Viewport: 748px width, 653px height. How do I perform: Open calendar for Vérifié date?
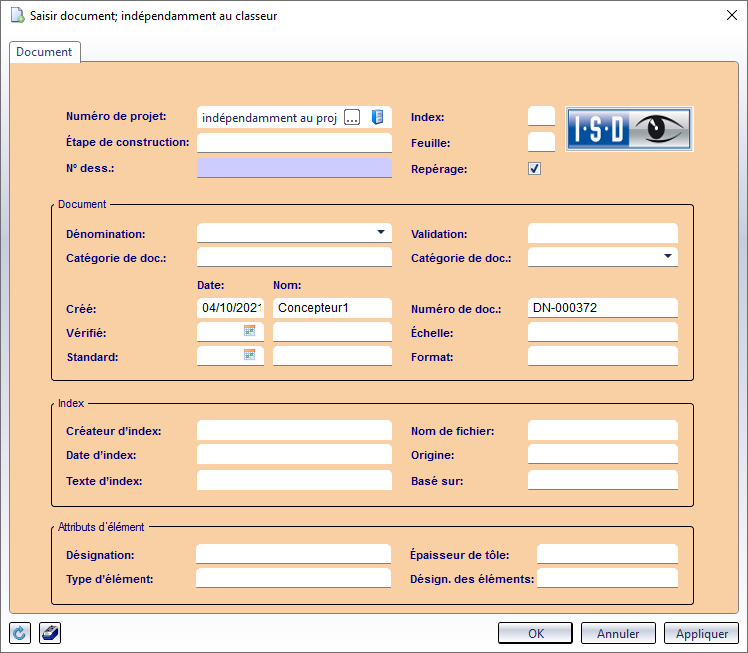coord(250,331)
